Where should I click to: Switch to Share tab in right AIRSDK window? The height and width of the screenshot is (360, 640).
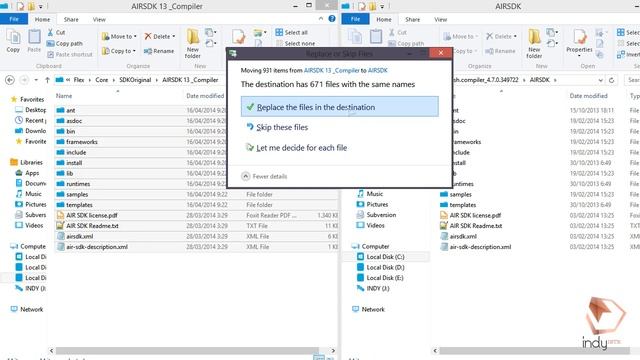pyautogui.click(x=412, y=19)
